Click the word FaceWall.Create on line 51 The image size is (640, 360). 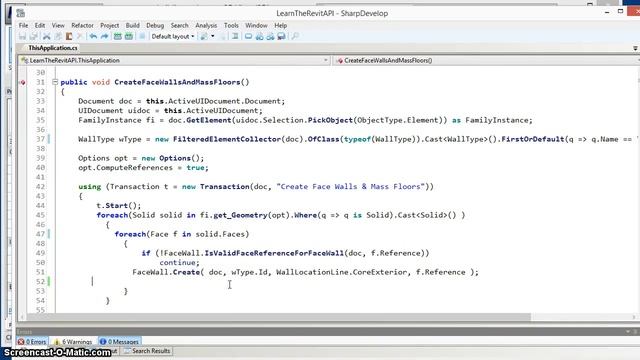[x=166, y=272]
